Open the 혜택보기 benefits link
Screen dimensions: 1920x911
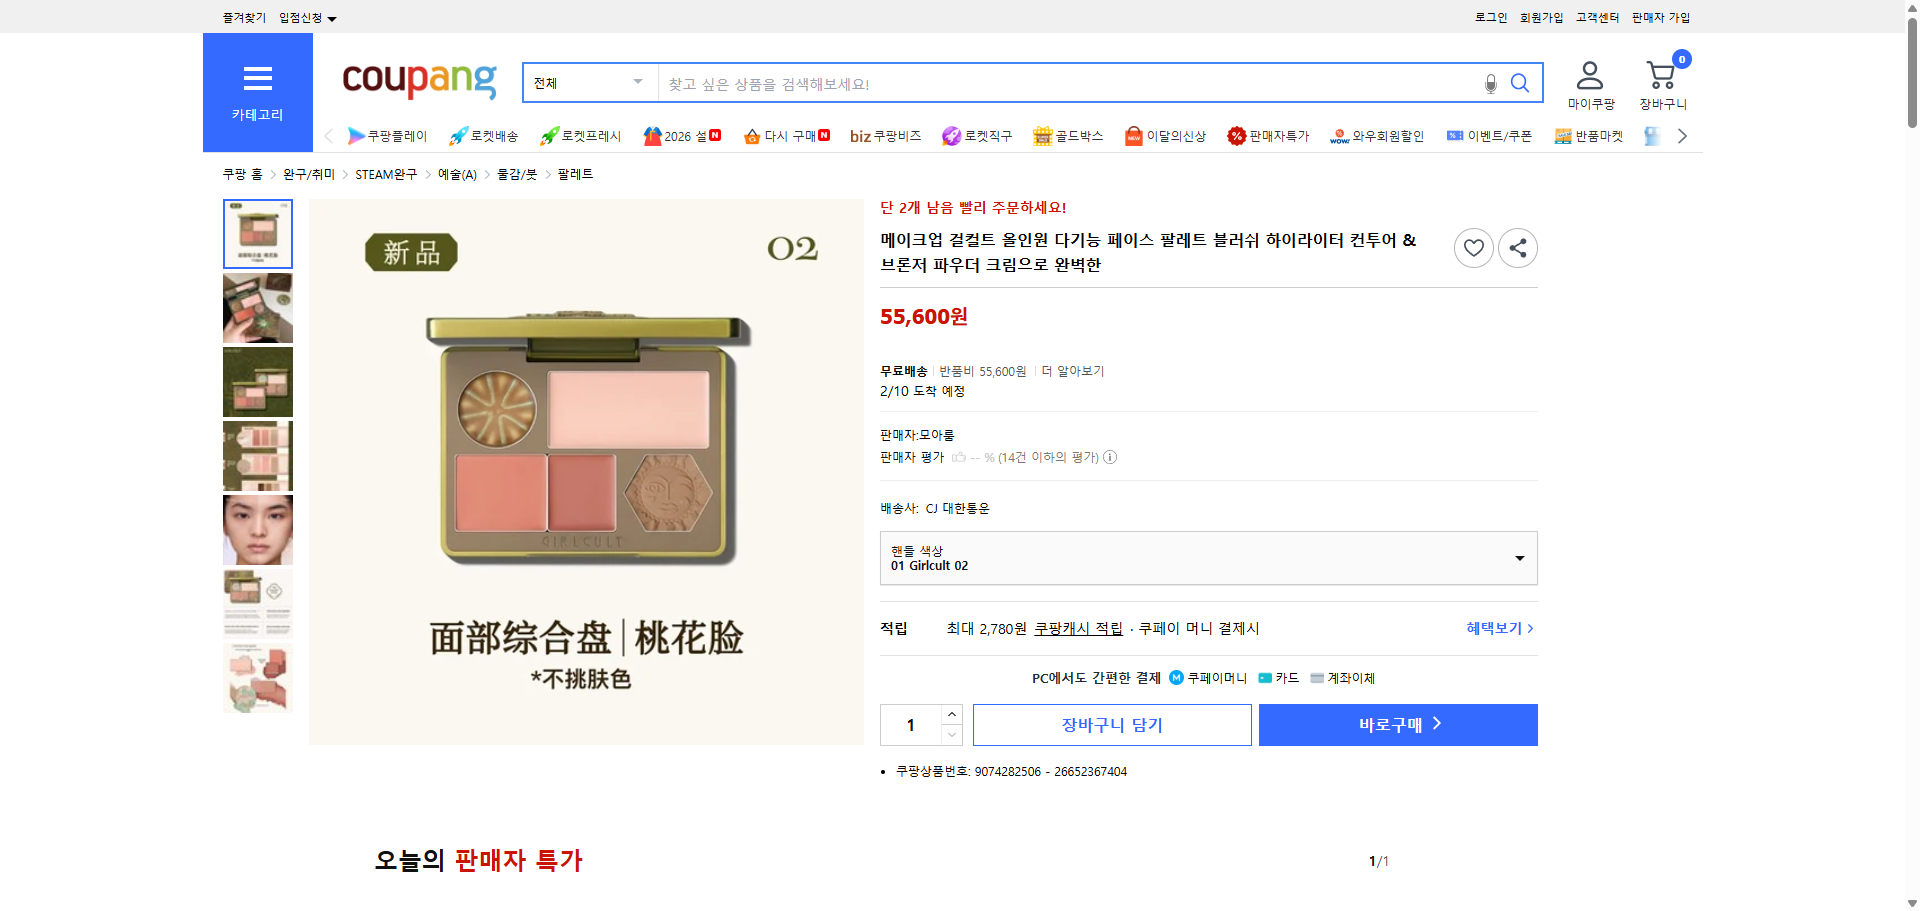pyautogui.click(x=1495, y=628)
